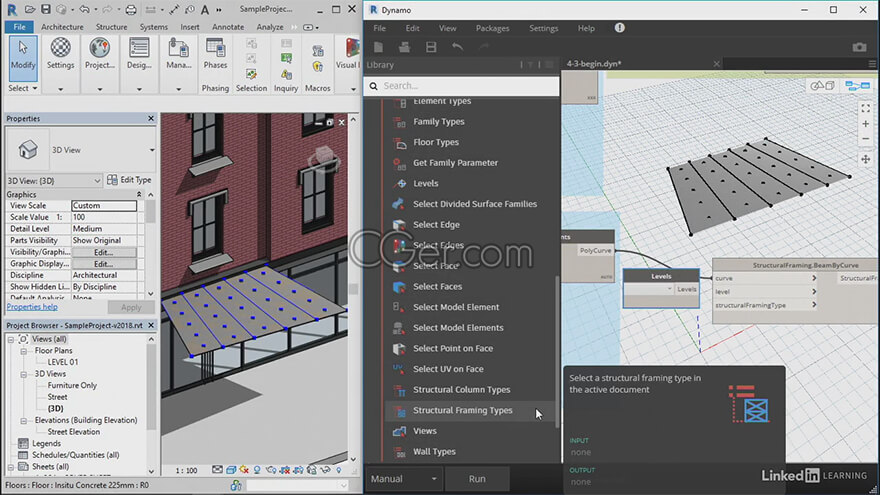The image size is (880, 495).
Task: Click Dynamo undo arrow icon
Action: pos(457,47)
